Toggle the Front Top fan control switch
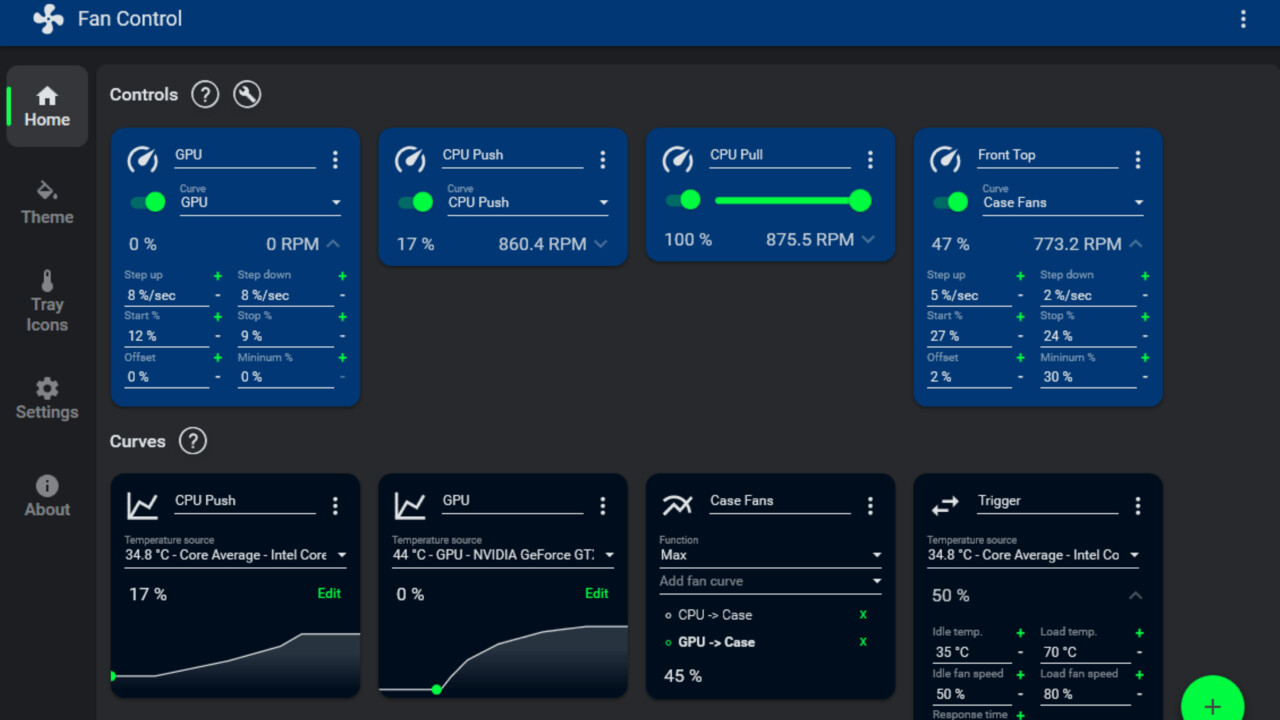The width and height of the screenshot is (1280, 720). [x=950, y=201]
